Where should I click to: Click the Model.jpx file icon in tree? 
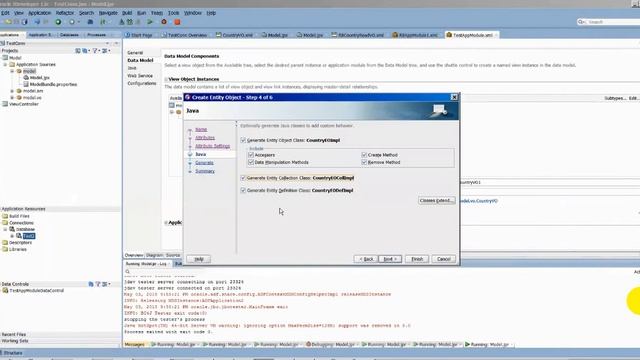tap(26, 78)
